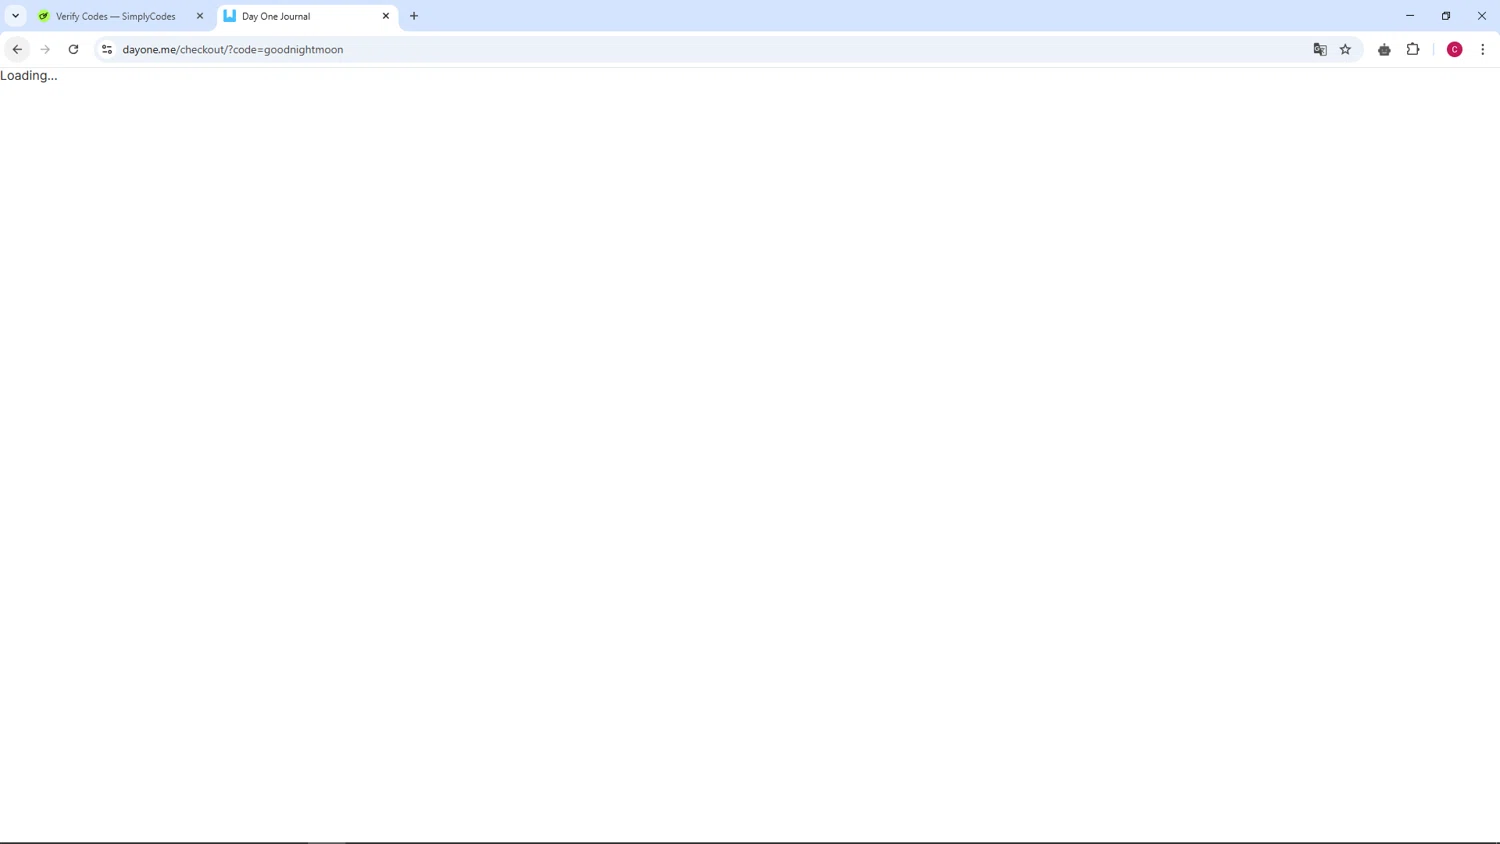
Task: Bookmark this tab with the star
Action: click(1345, 49)
